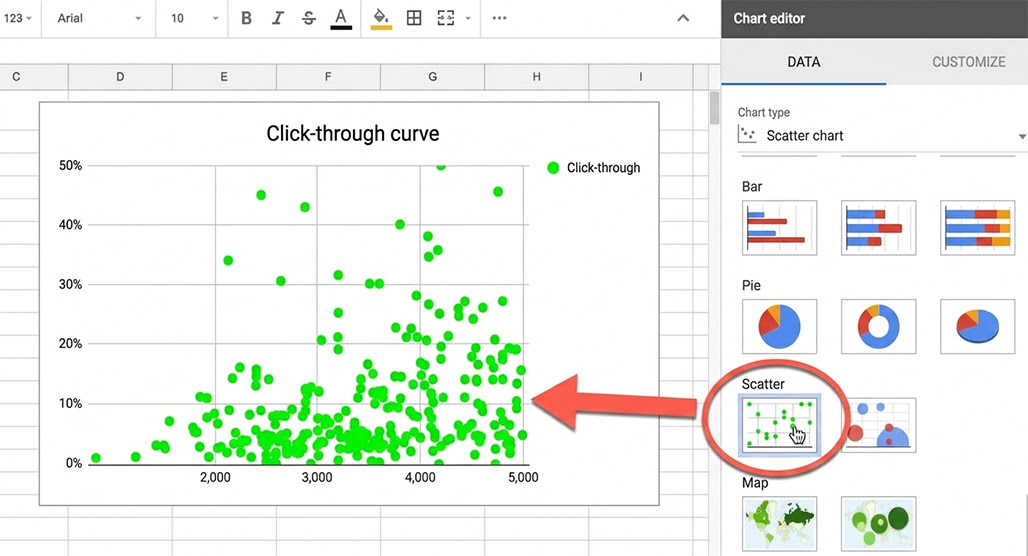
Task: Select the stacked bar chart thumbnail
Action: point(879,228)
